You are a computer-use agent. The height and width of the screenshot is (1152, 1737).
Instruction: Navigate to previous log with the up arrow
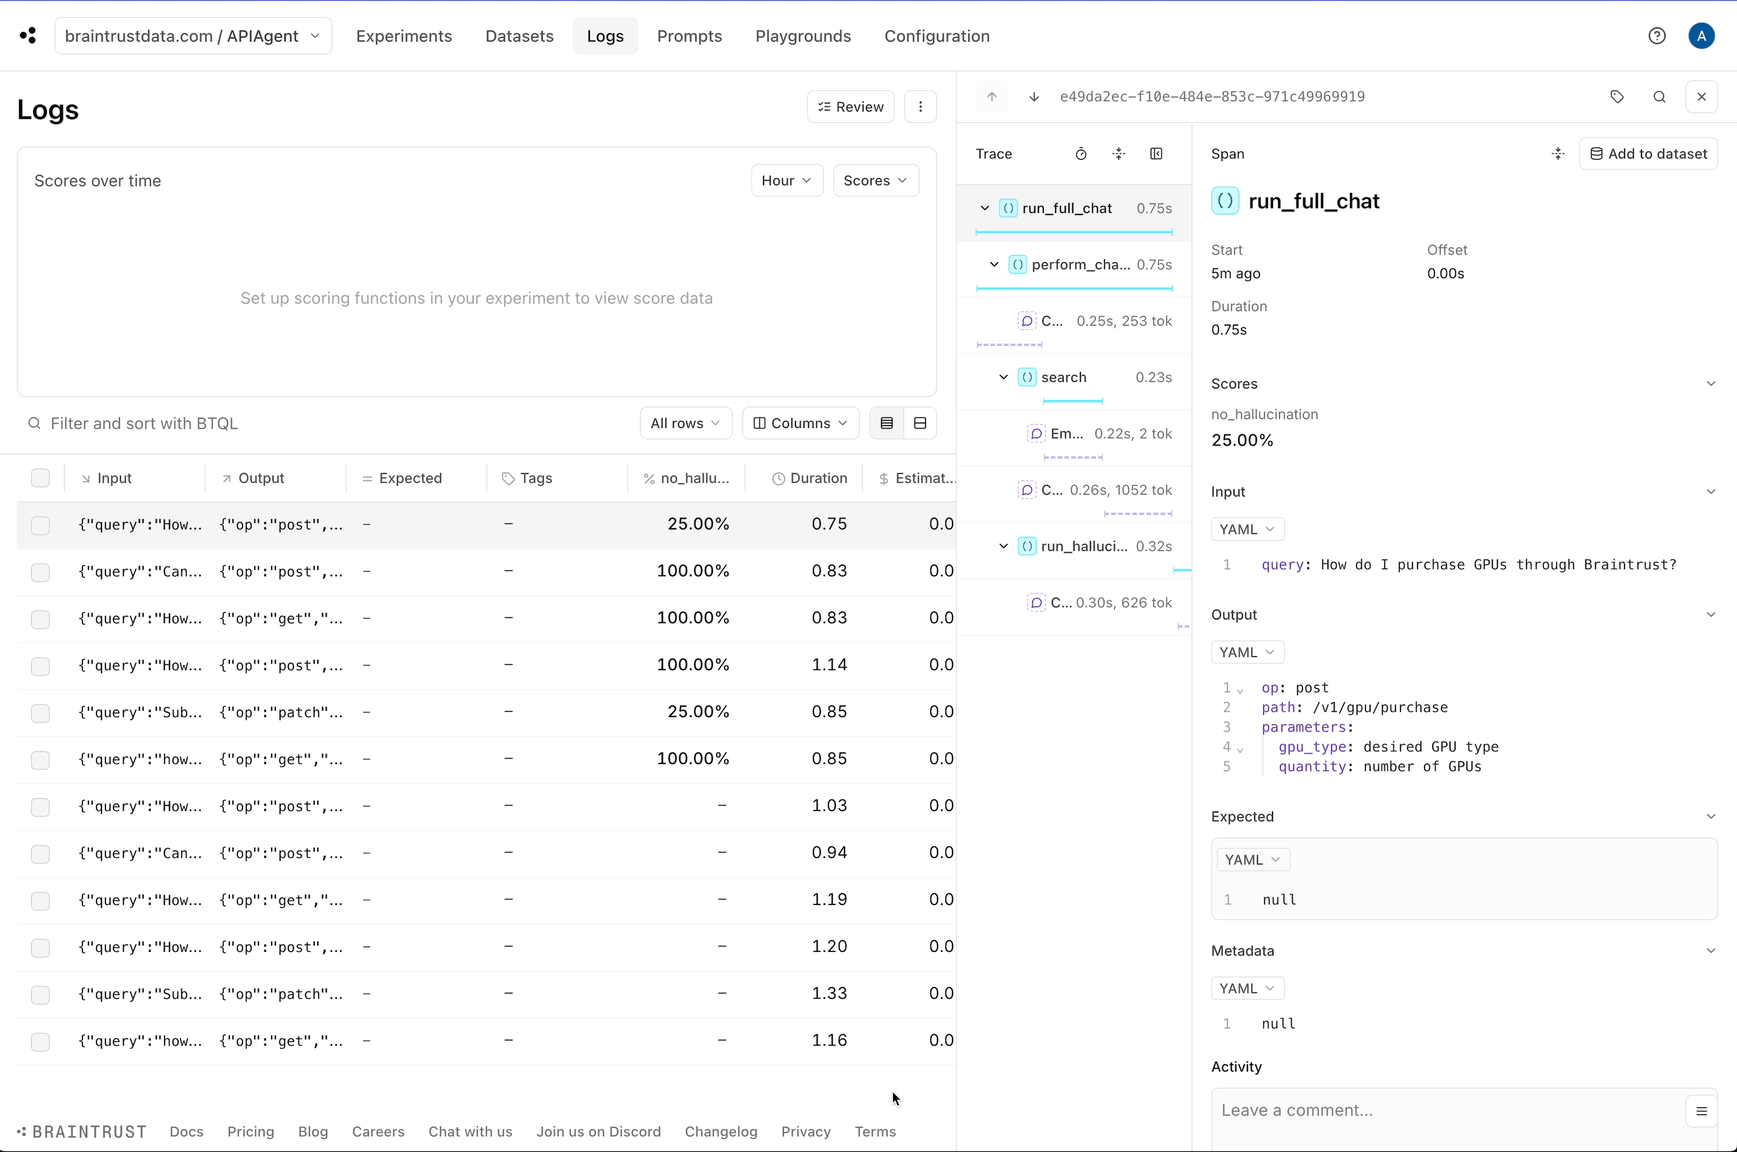[x=992, y=96]
